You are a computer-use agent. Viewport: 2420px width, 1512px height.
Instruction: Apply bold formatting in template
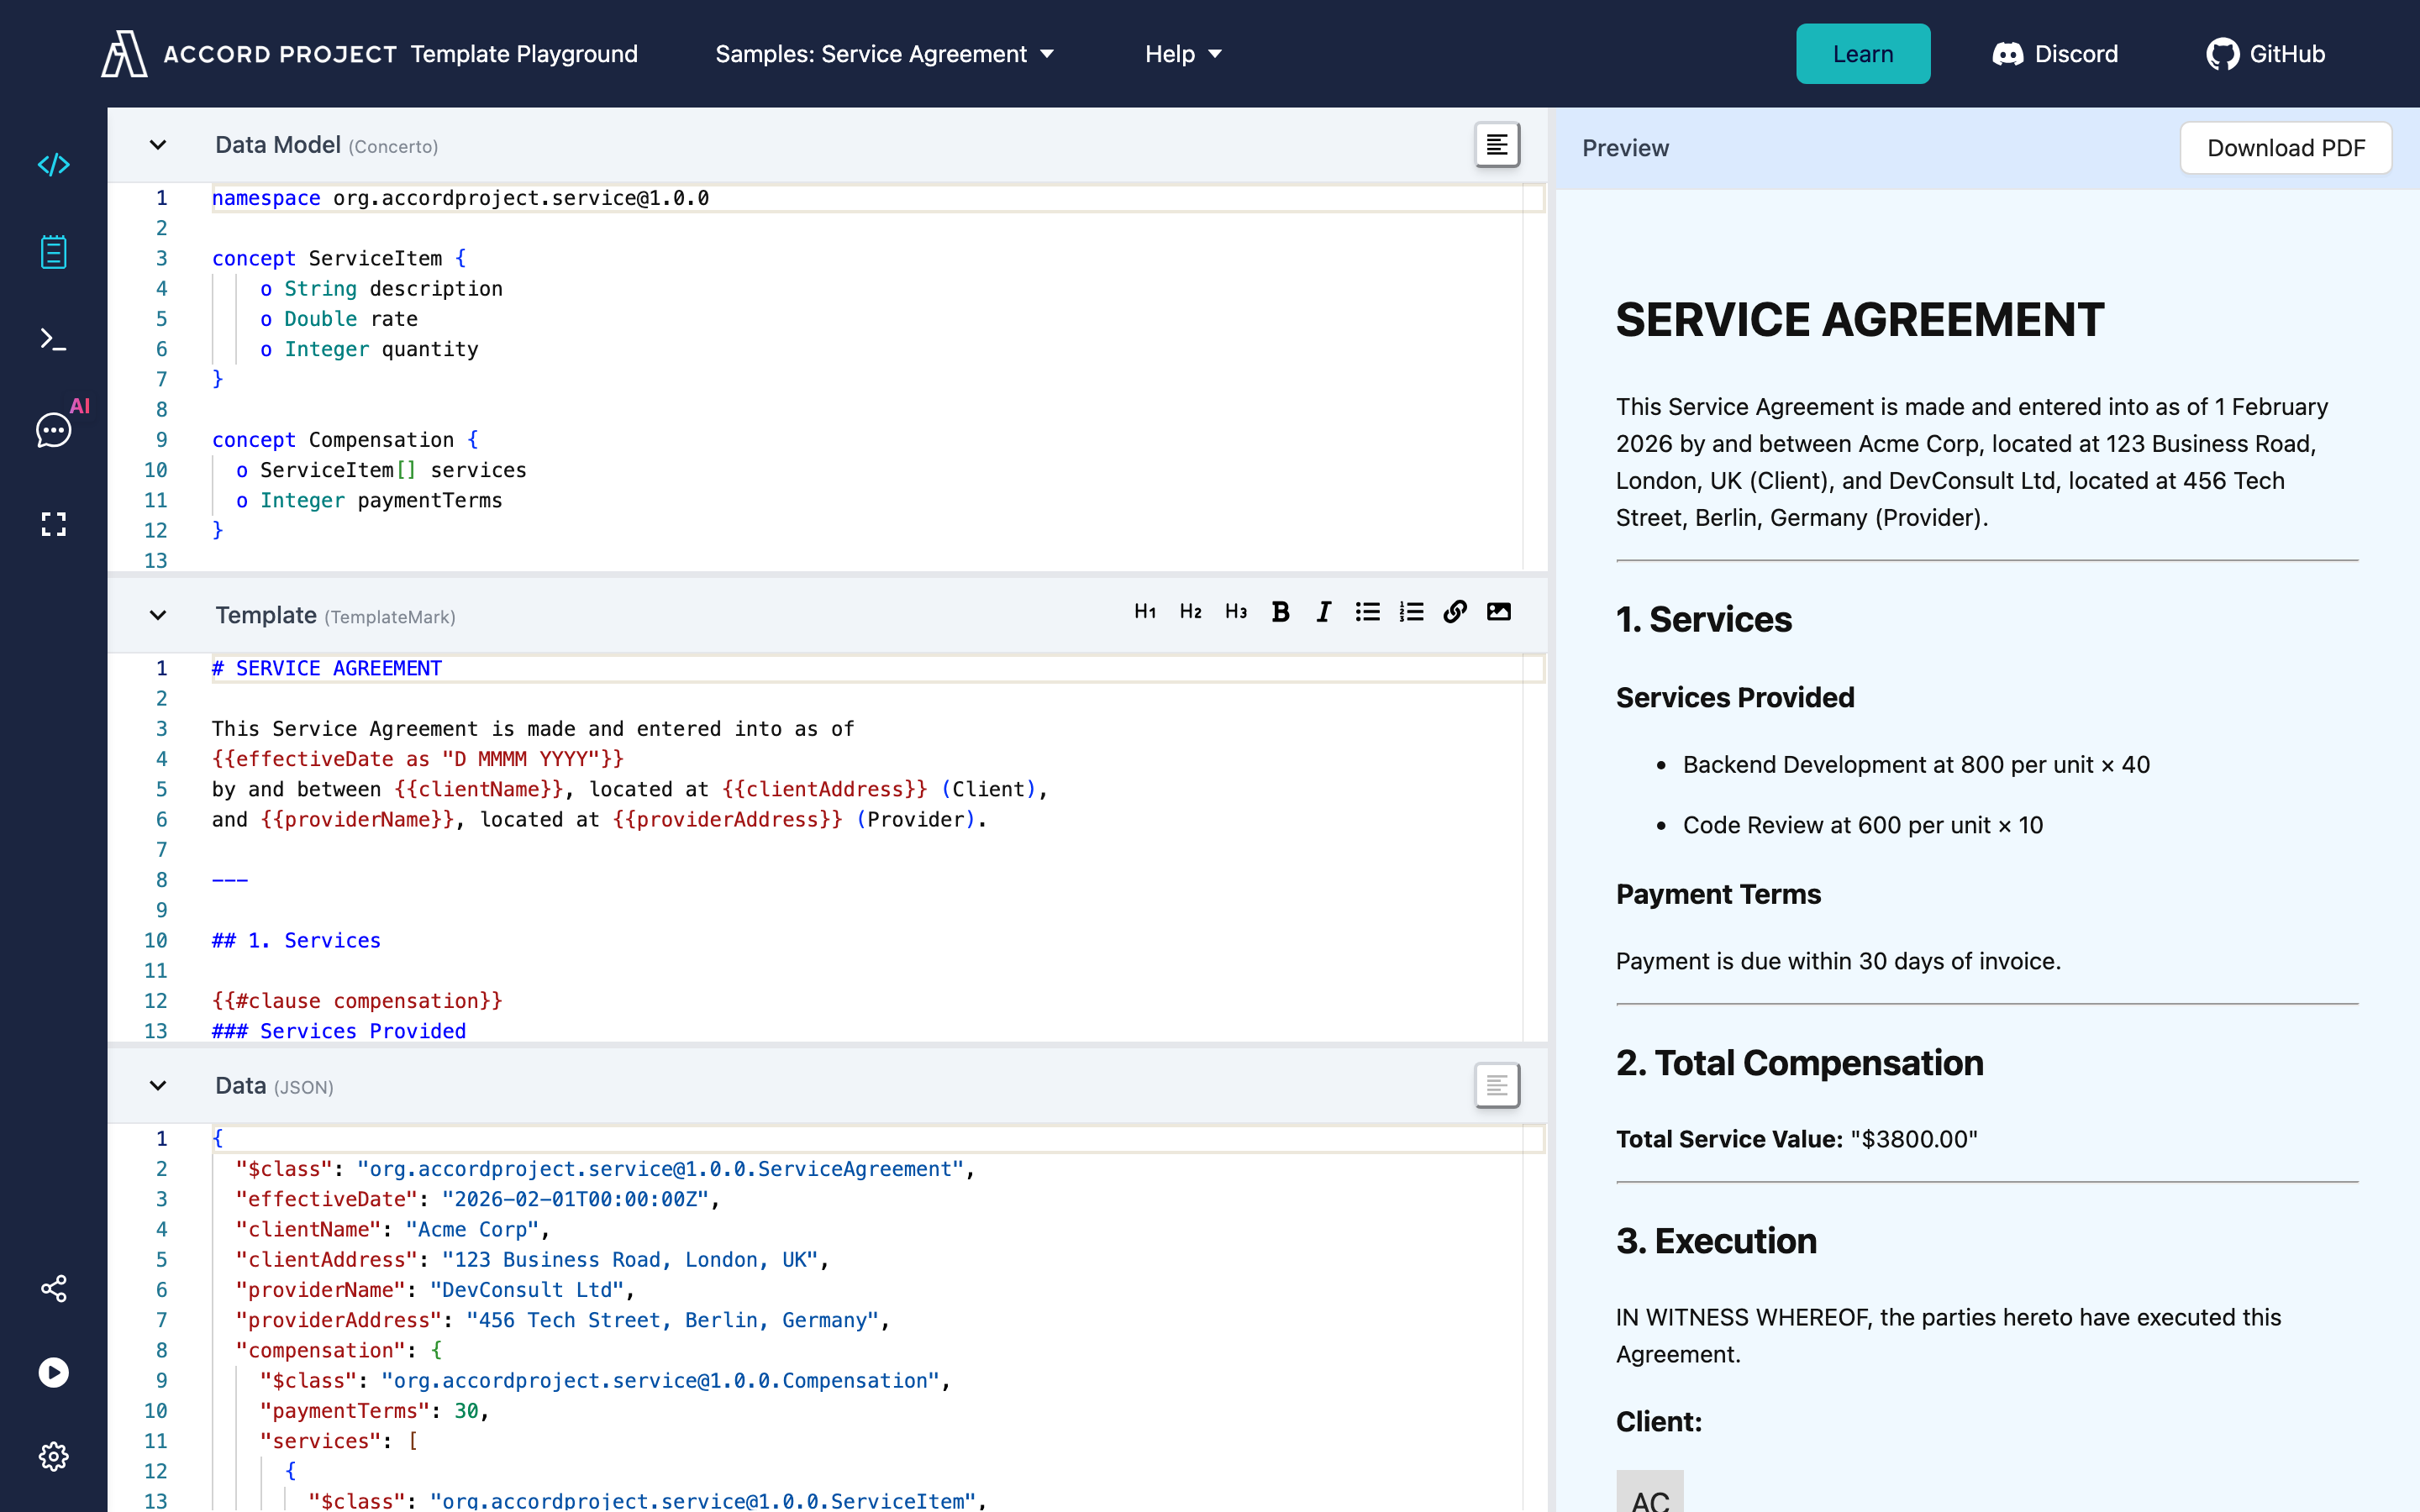pos(1280,612)
